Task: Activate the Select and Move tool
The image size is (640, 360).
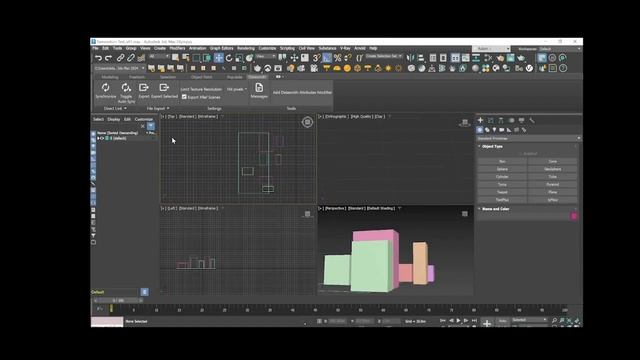Action: tap(219, 58)
